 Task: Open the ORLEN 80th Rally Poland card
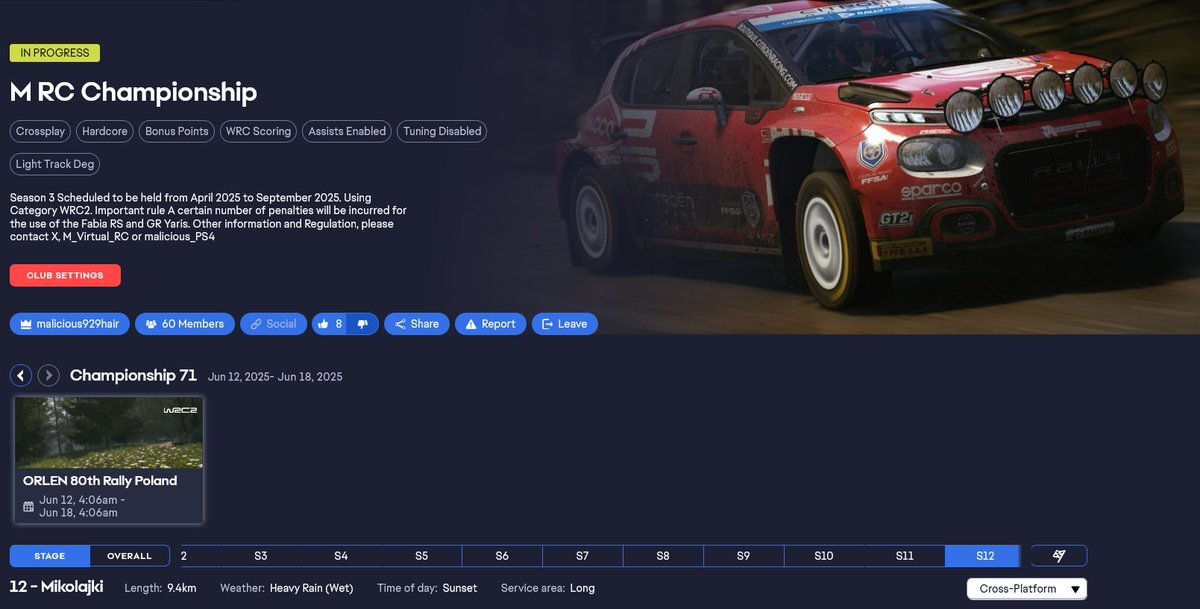[109, 460]
